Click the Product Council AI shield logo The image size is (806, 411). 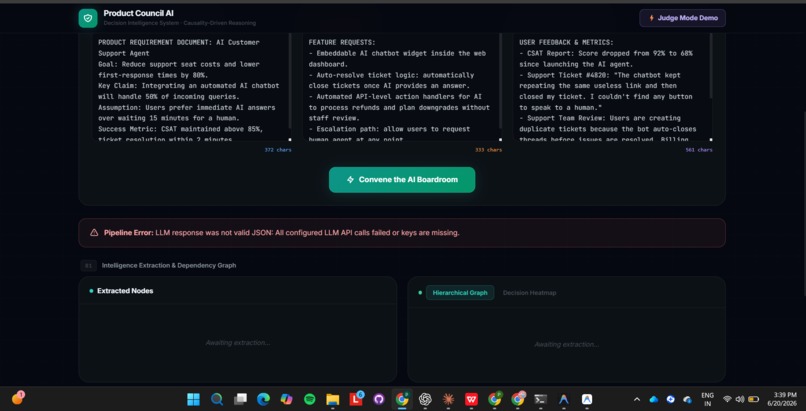coord(88,18)
